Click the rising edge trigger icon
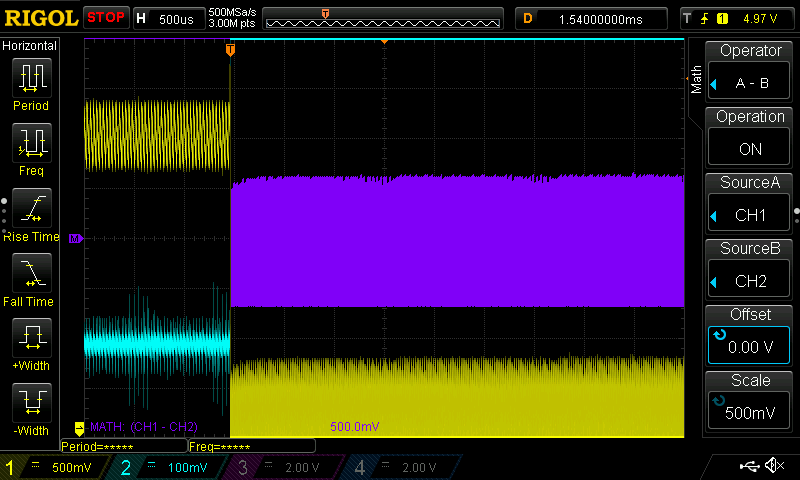This screenshot has height=480, width=800. pos(705,19)
